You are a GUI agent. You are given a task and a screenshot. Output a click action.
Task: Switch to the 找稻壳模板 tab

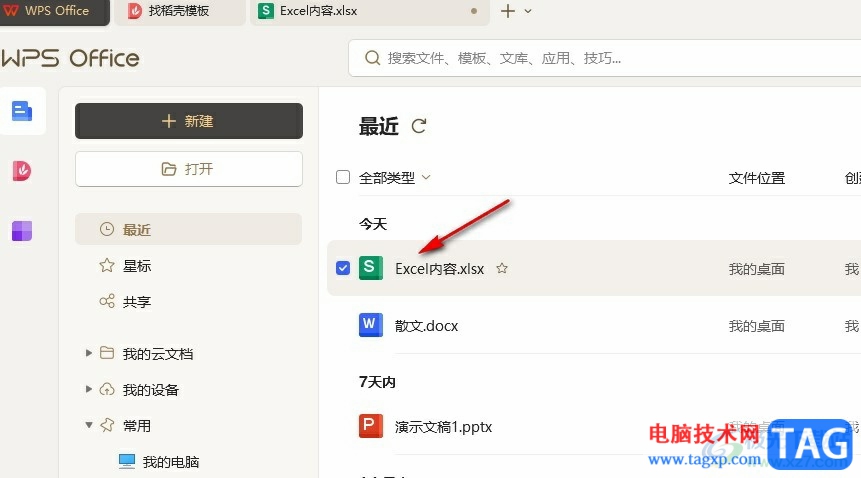pos(180,12)
